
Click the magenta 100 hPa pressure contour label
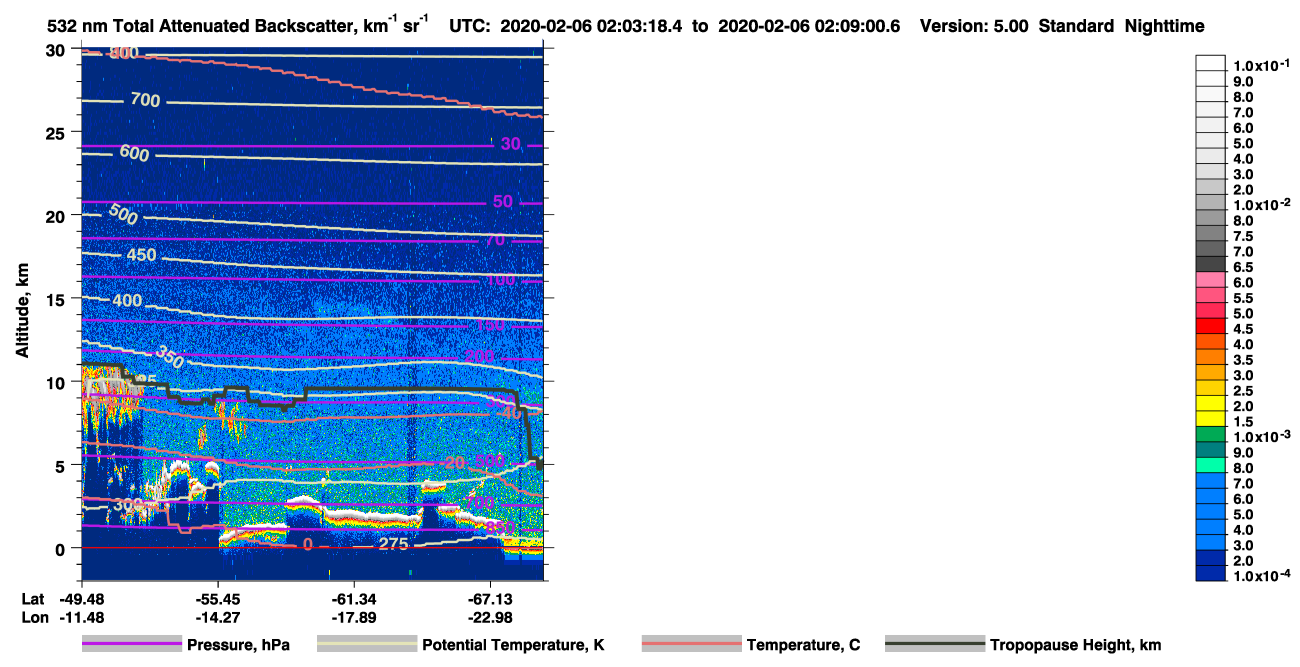click(501, 280)
